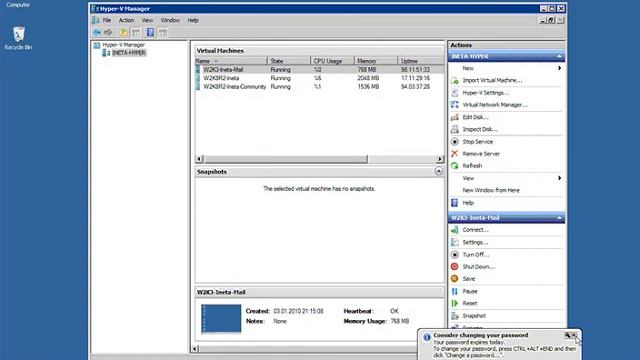Click Show/Hide Action Pane toolbar icon
640x360 pixels.
click(162, 32)
